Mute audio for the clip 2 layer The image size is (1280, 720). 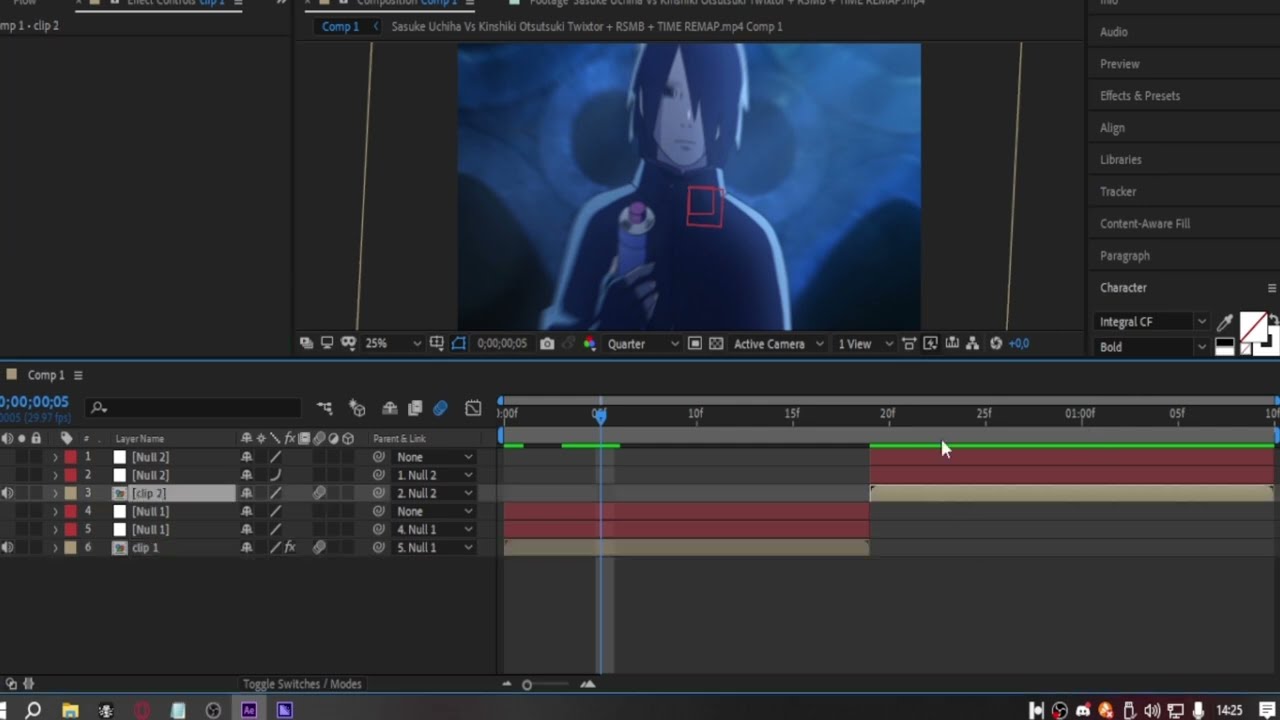(x=8, y=493)
